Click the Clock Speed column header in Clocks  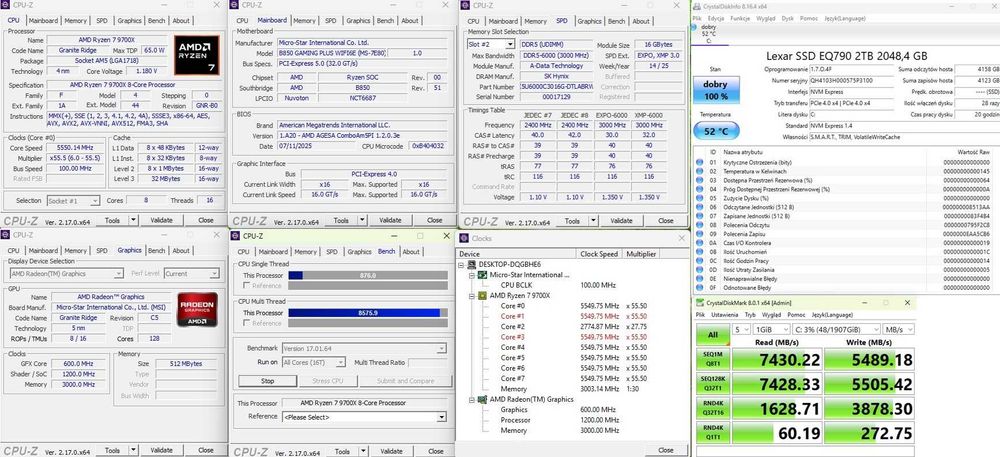599,254
